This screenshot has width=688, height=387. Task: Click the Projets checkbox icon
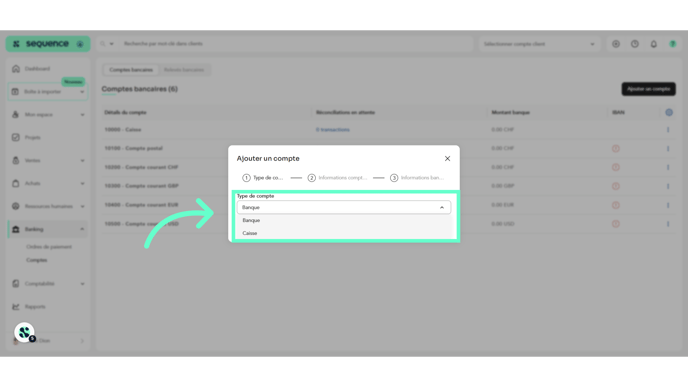click(x=15, y=137)
